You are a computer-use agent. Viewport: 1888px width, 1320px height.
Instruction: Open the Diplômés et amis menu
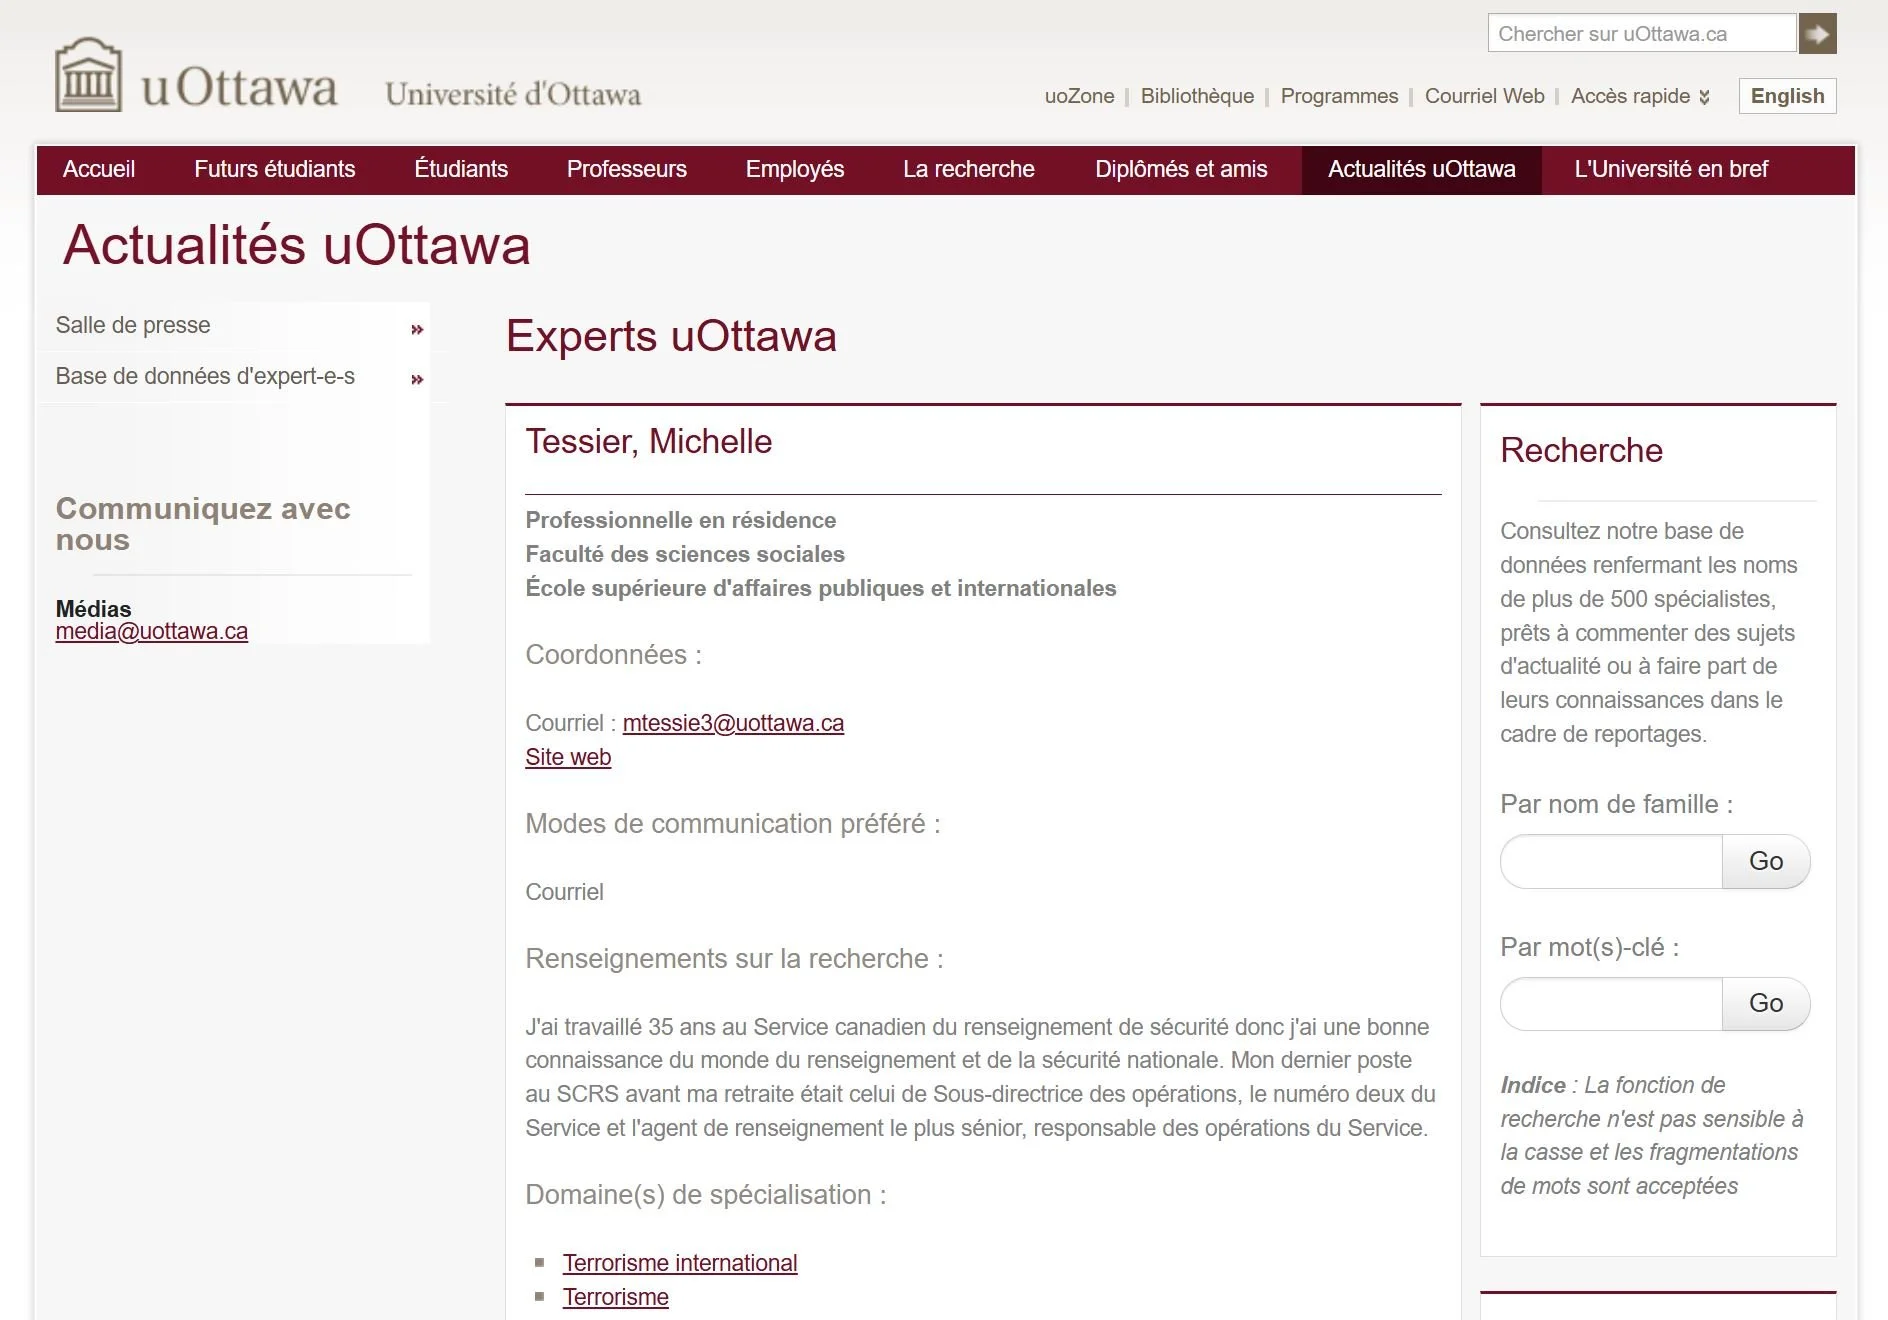point(1181,169)
